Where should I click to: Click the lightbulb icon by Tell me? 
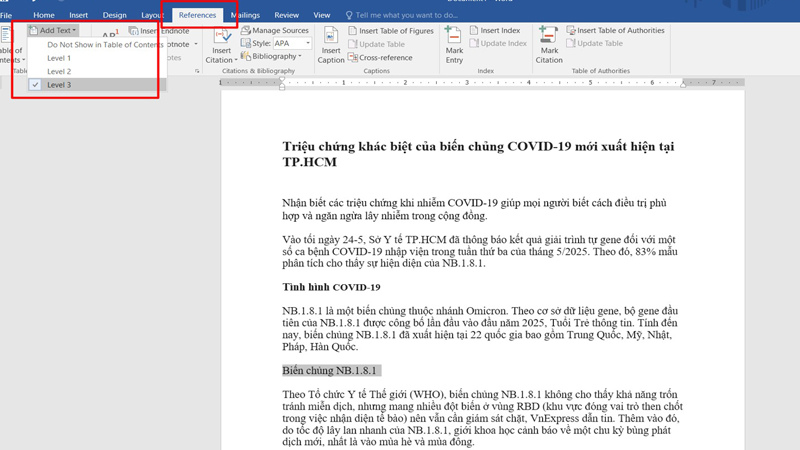[x=349, y=15]
